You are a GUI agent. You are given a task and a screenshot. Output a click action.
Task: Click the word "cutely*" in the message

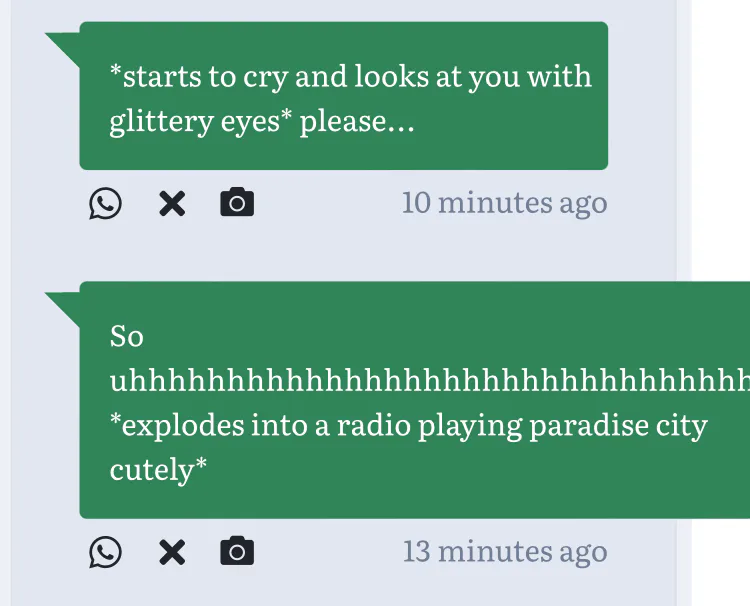pyautogui.click(x=158, y=469)
